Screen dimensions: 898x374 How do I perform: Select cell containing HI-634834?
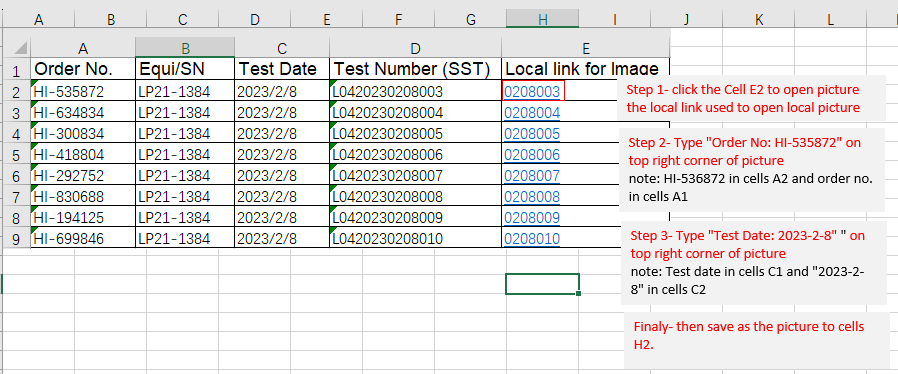[82, 113]
